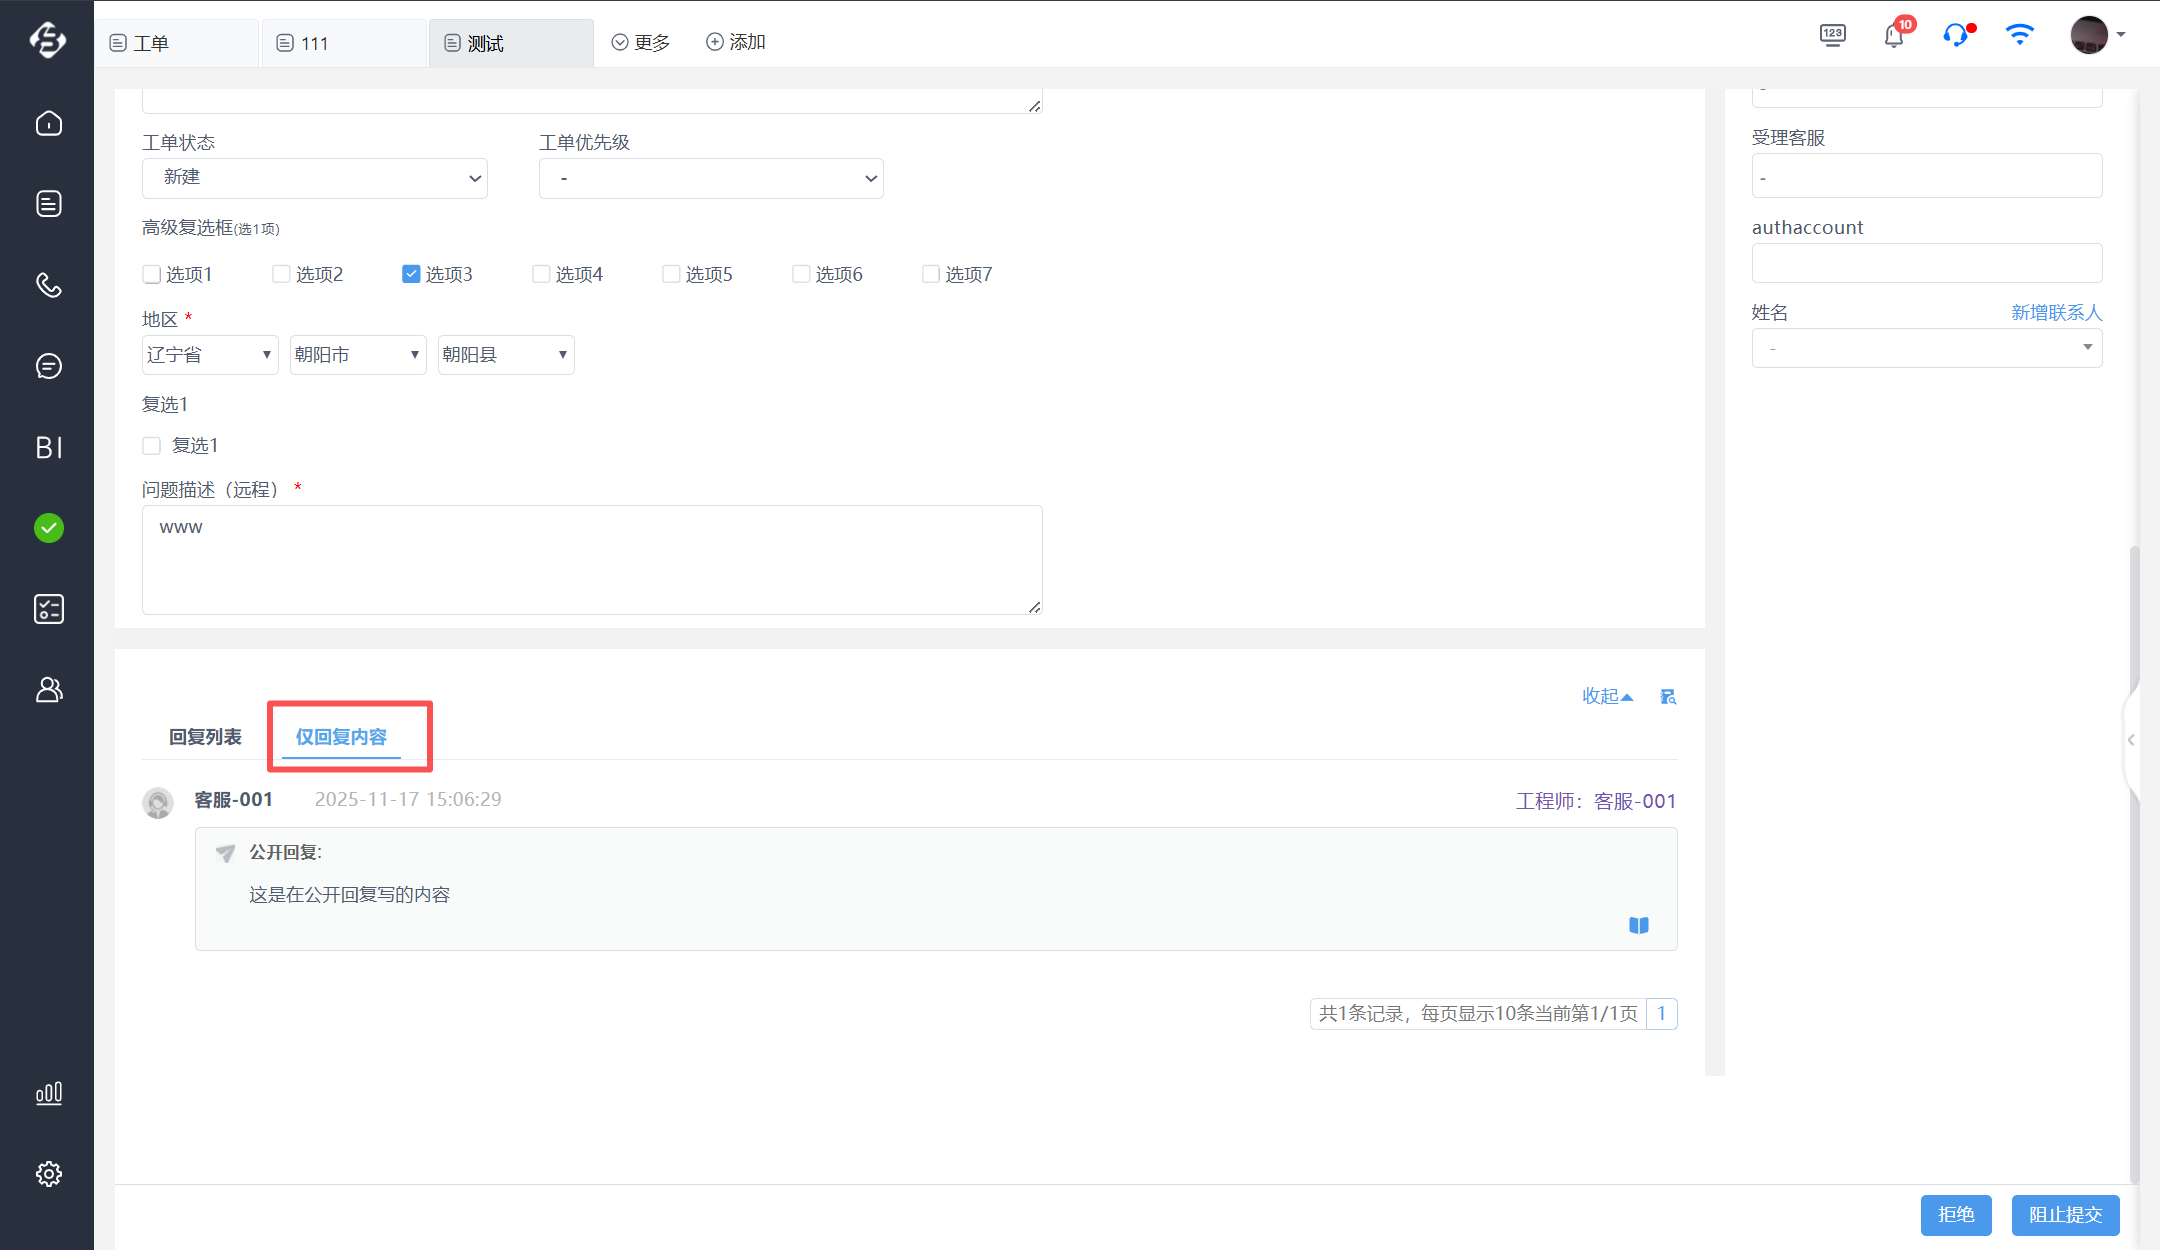Open the 辽宁省 province dropdown
The width and height of the screenshot is (2160, 1250).
pos(210,355)
